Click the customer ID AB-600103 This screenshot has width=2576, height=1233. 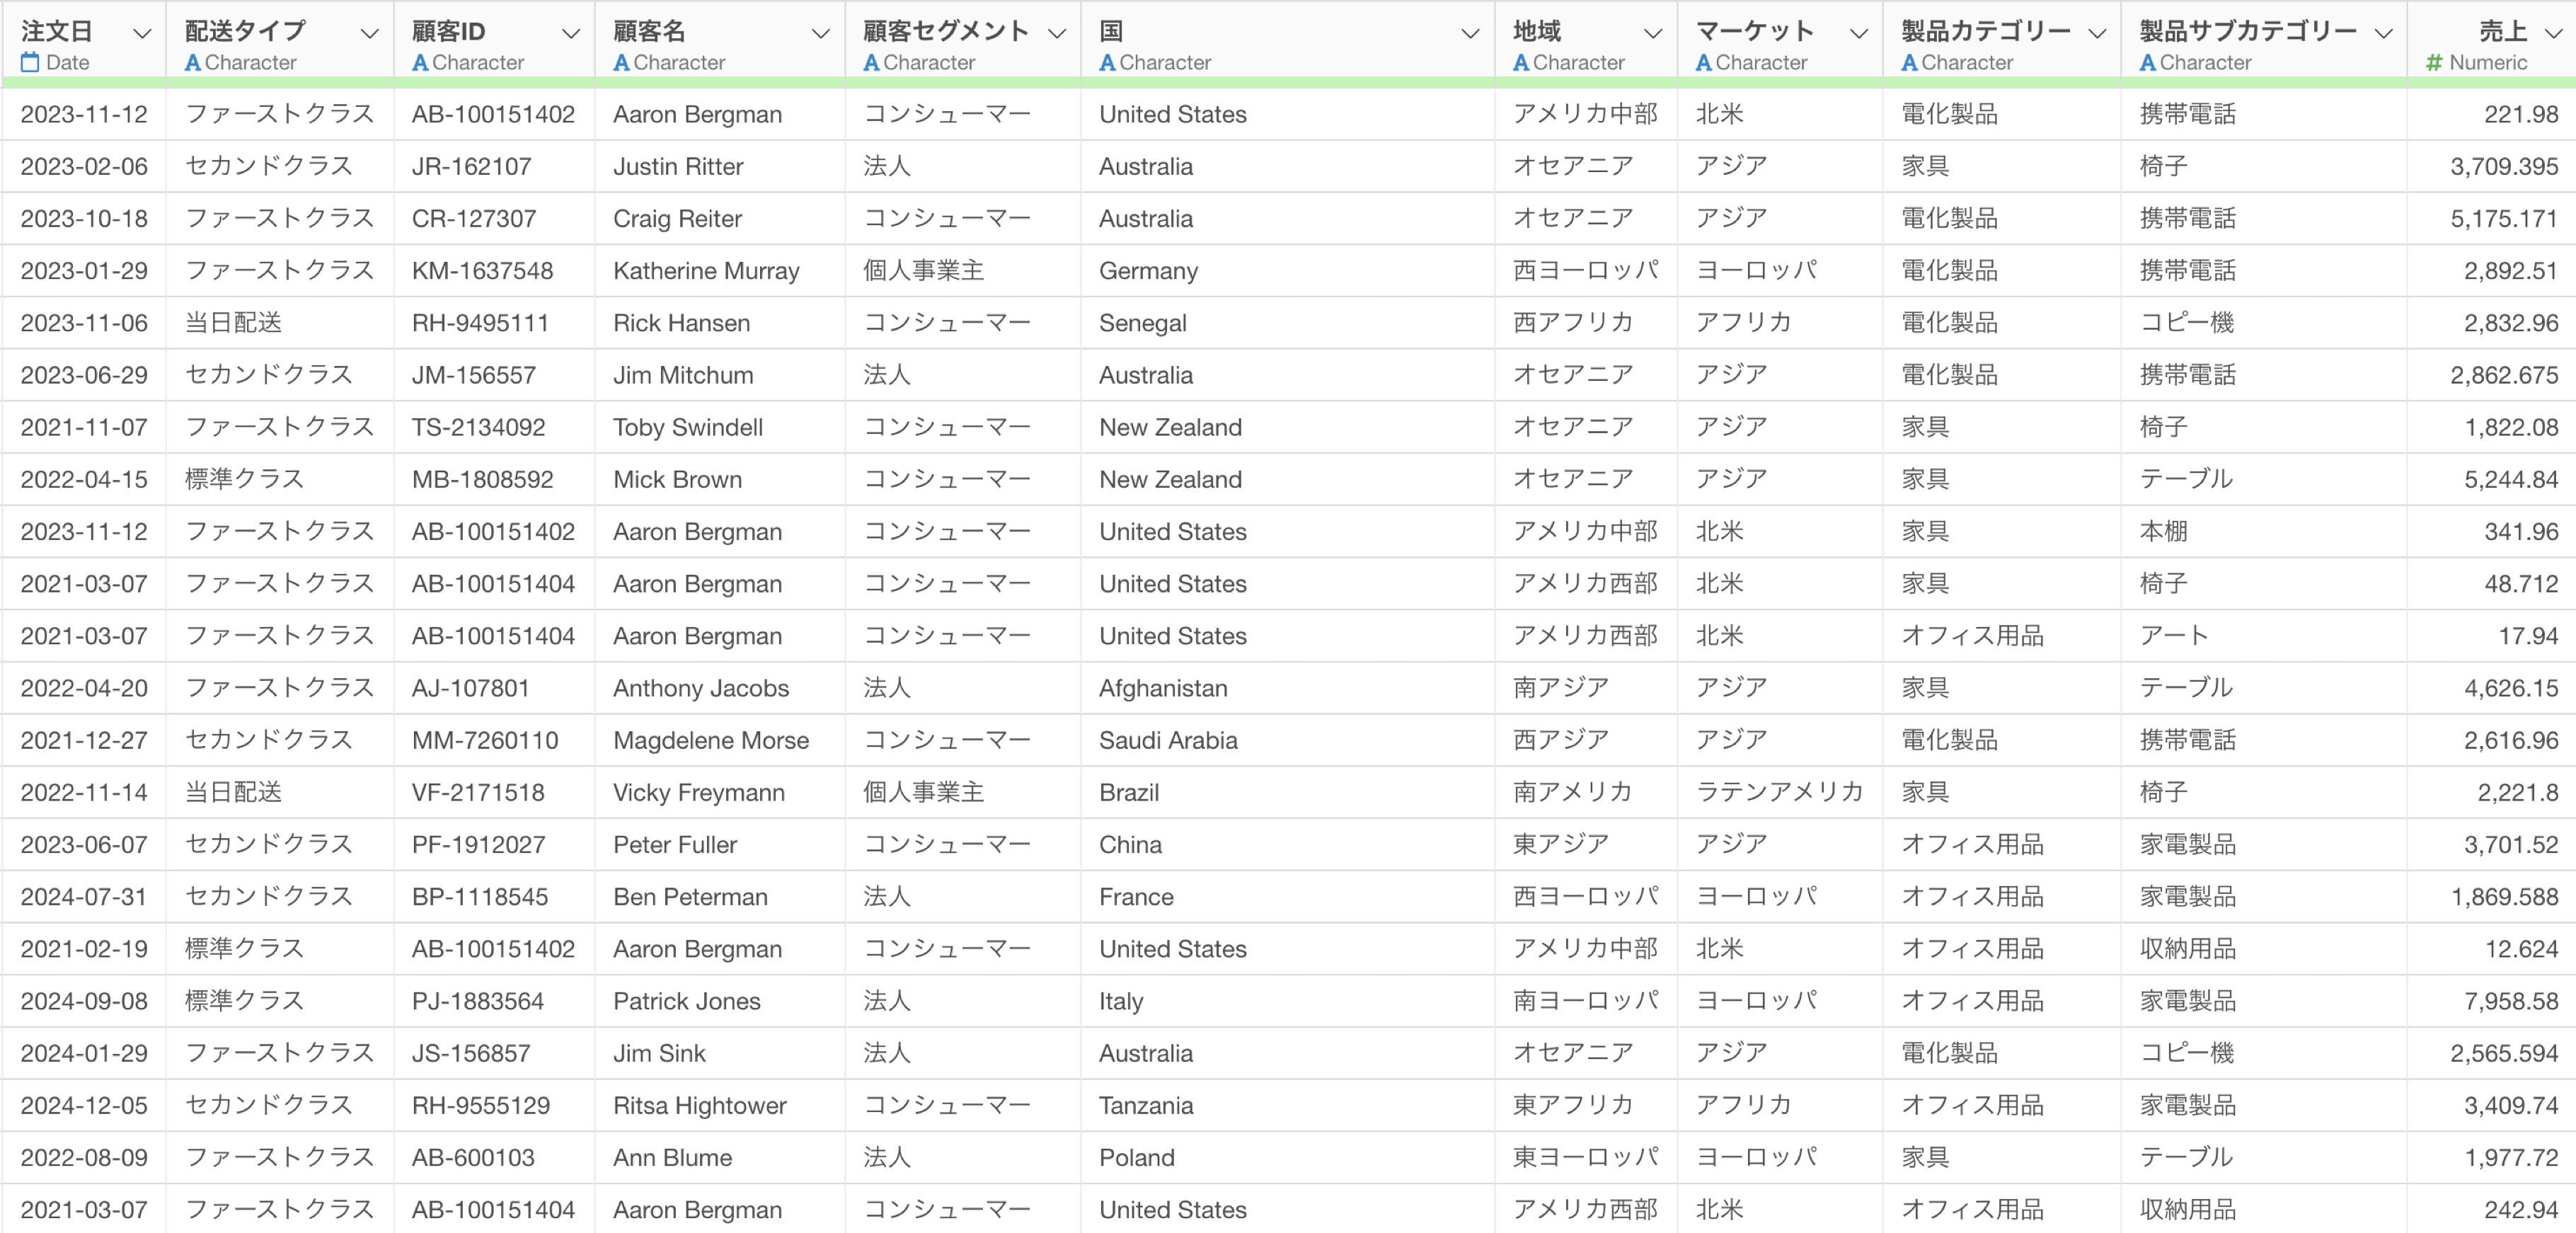[473, 1157]
